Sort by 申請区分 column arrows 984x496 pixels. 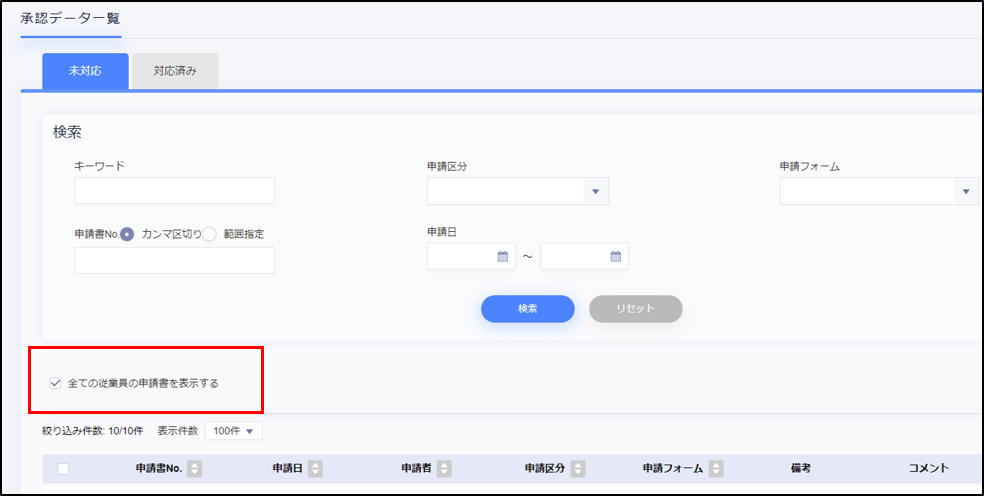tap(577, 468)
